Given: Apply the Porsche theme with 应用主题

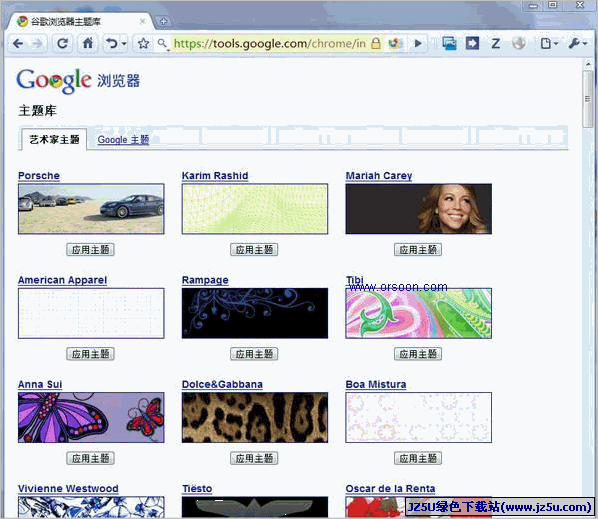Looking at the screenshot, I should pyautogui.click(x=90, y=250).
